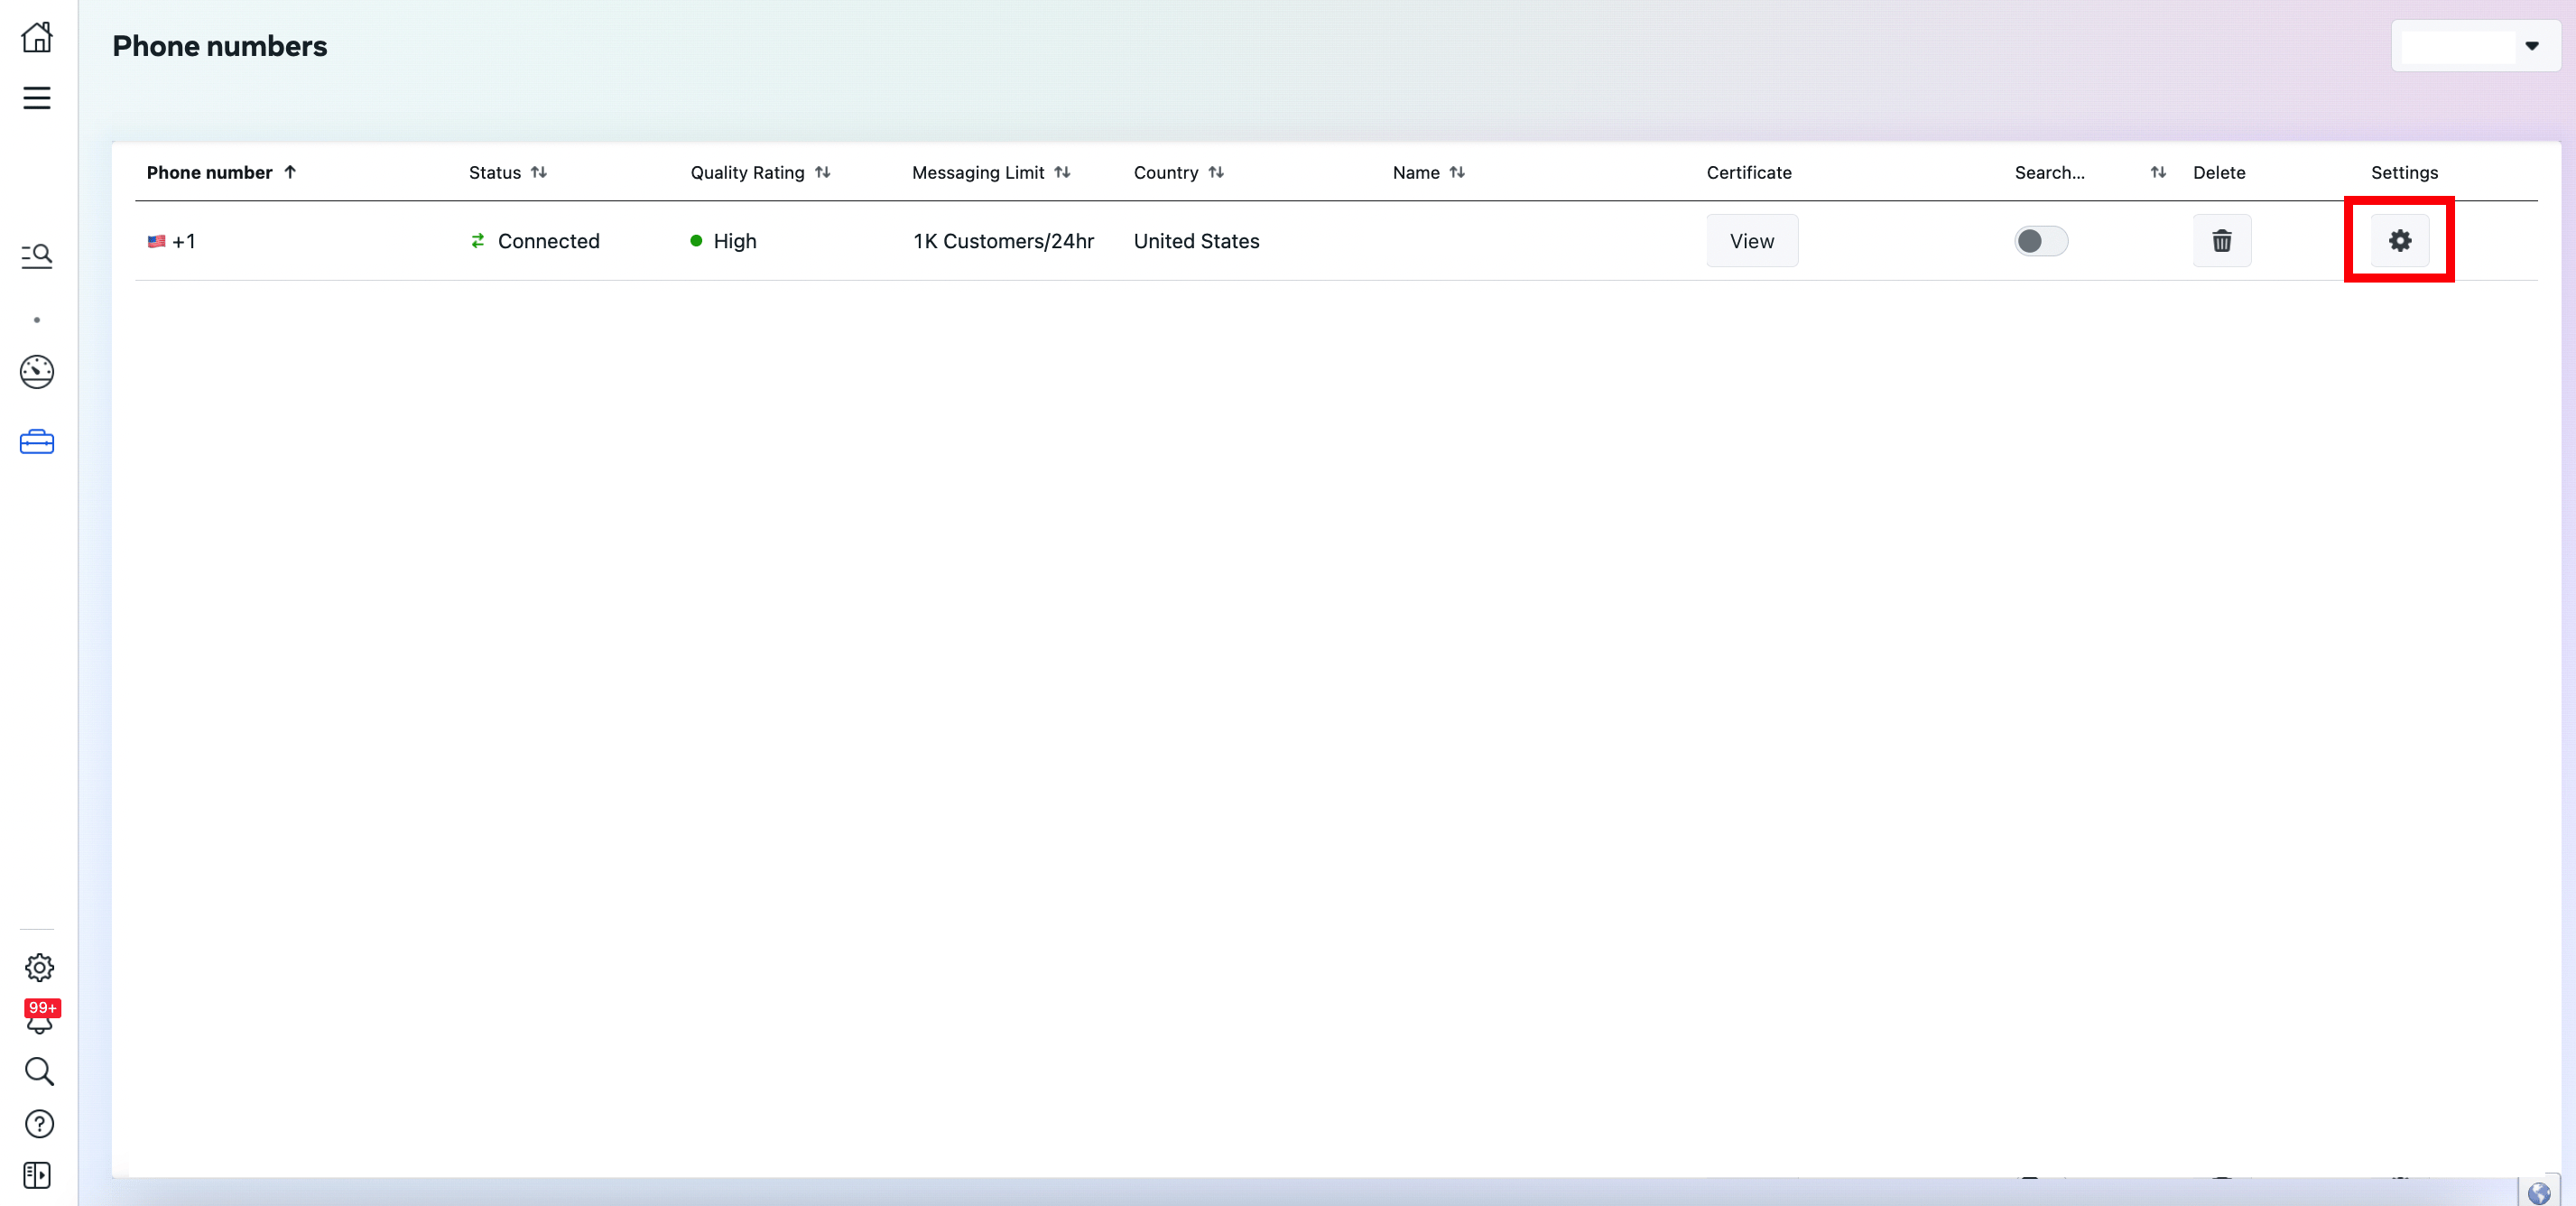Sort by Status column arrows
This screenshot has height=1206, width=2576.
click(x=538, y=172)
